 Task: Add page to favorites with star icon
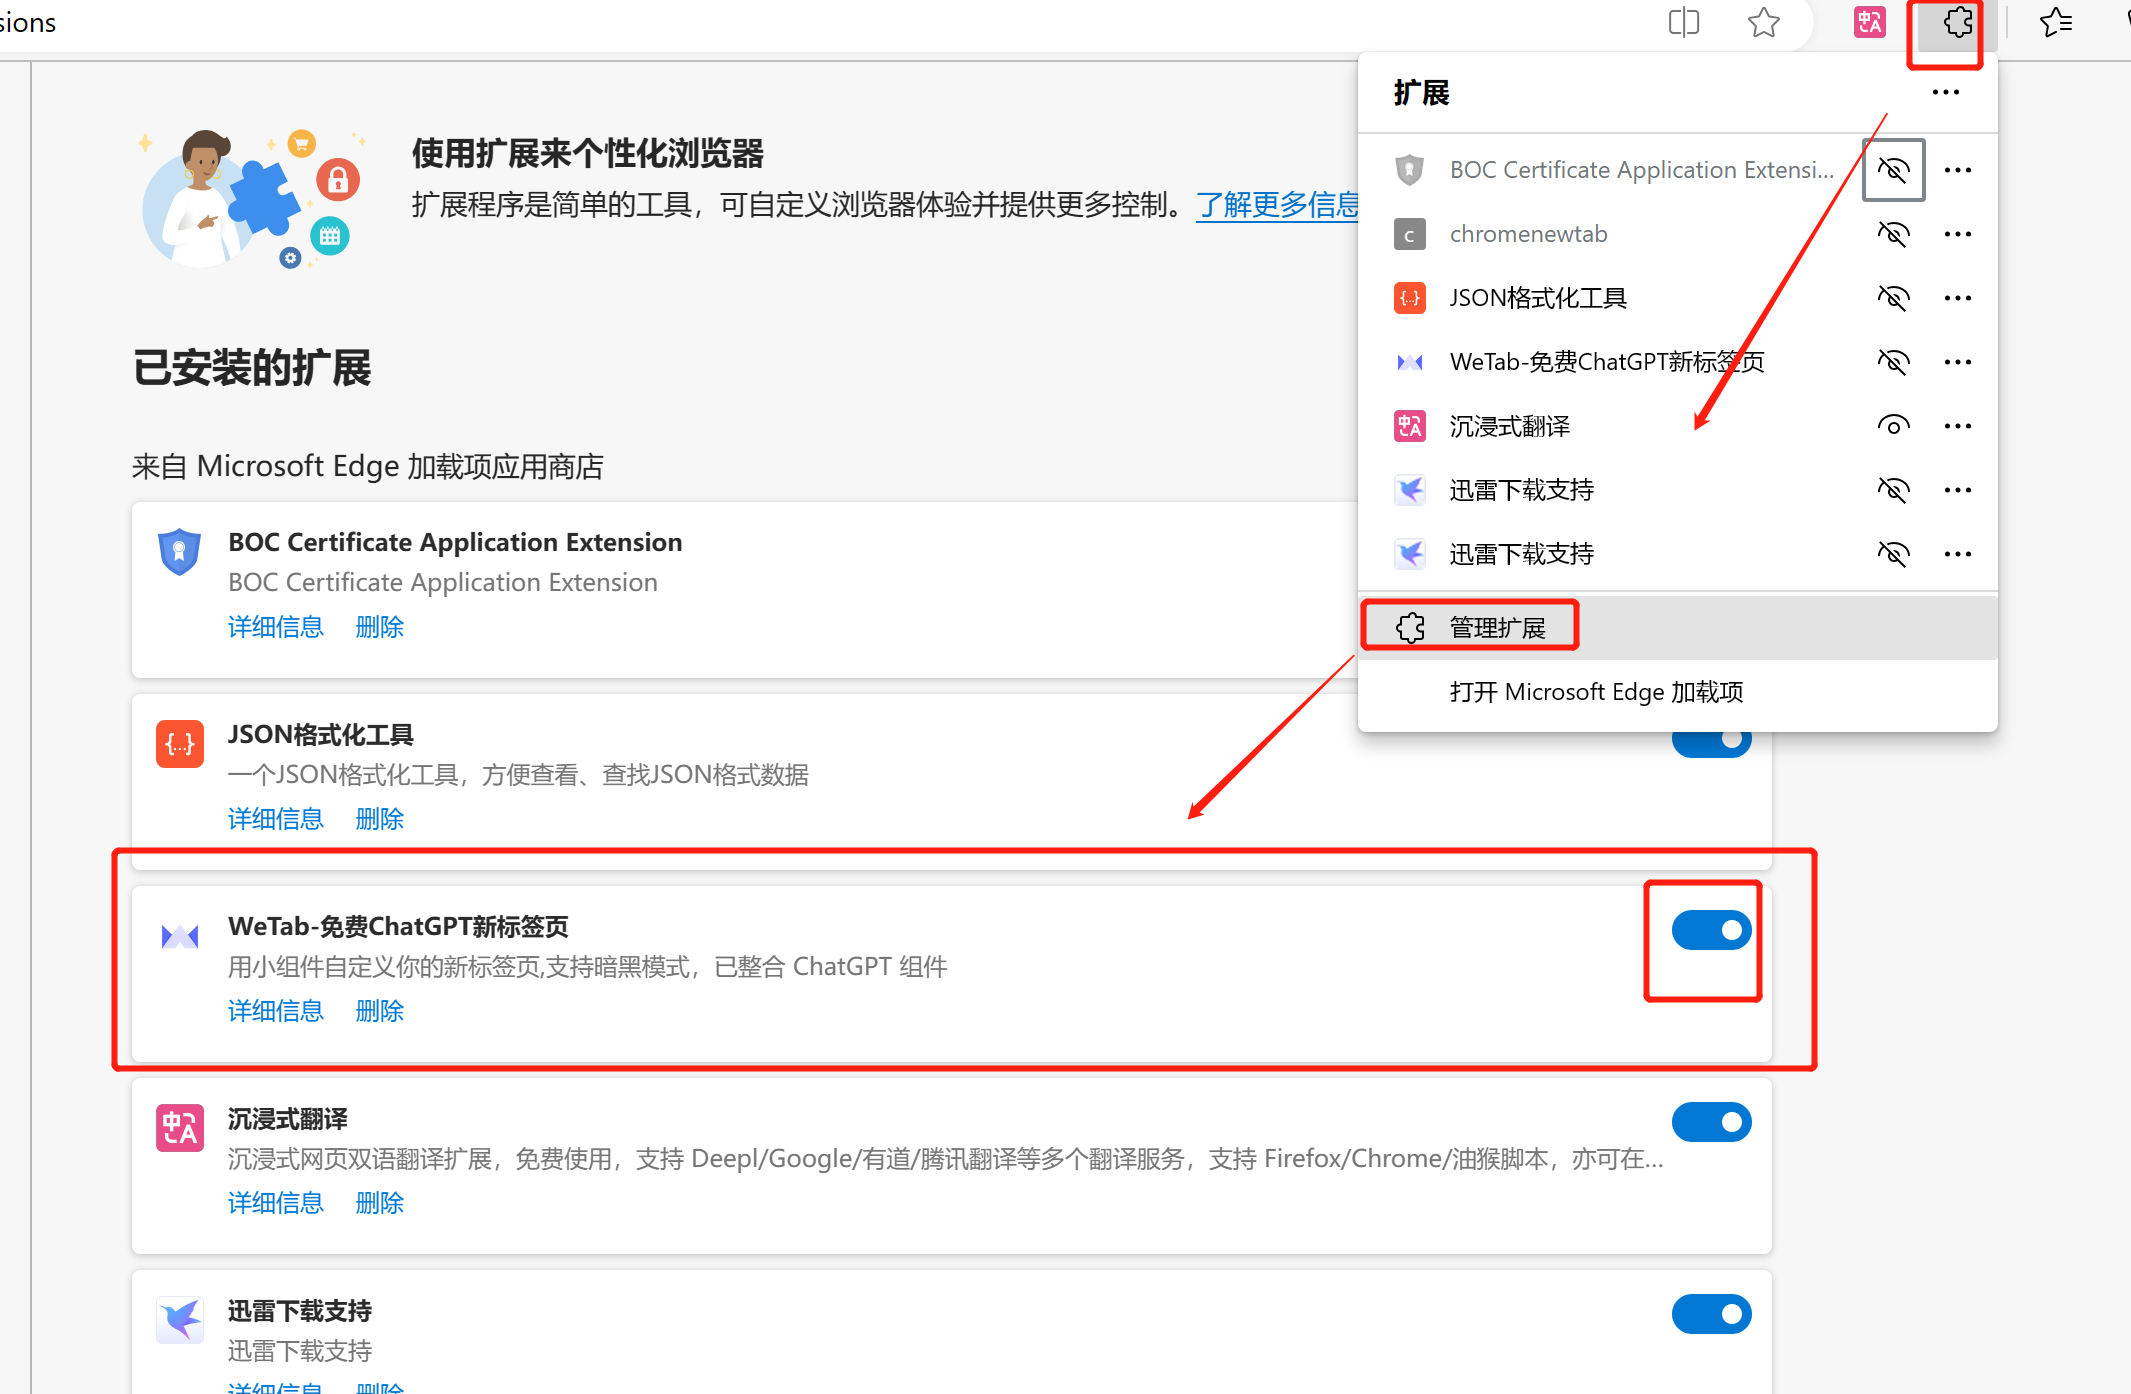pyautogui.click(x=1764, y=22)
